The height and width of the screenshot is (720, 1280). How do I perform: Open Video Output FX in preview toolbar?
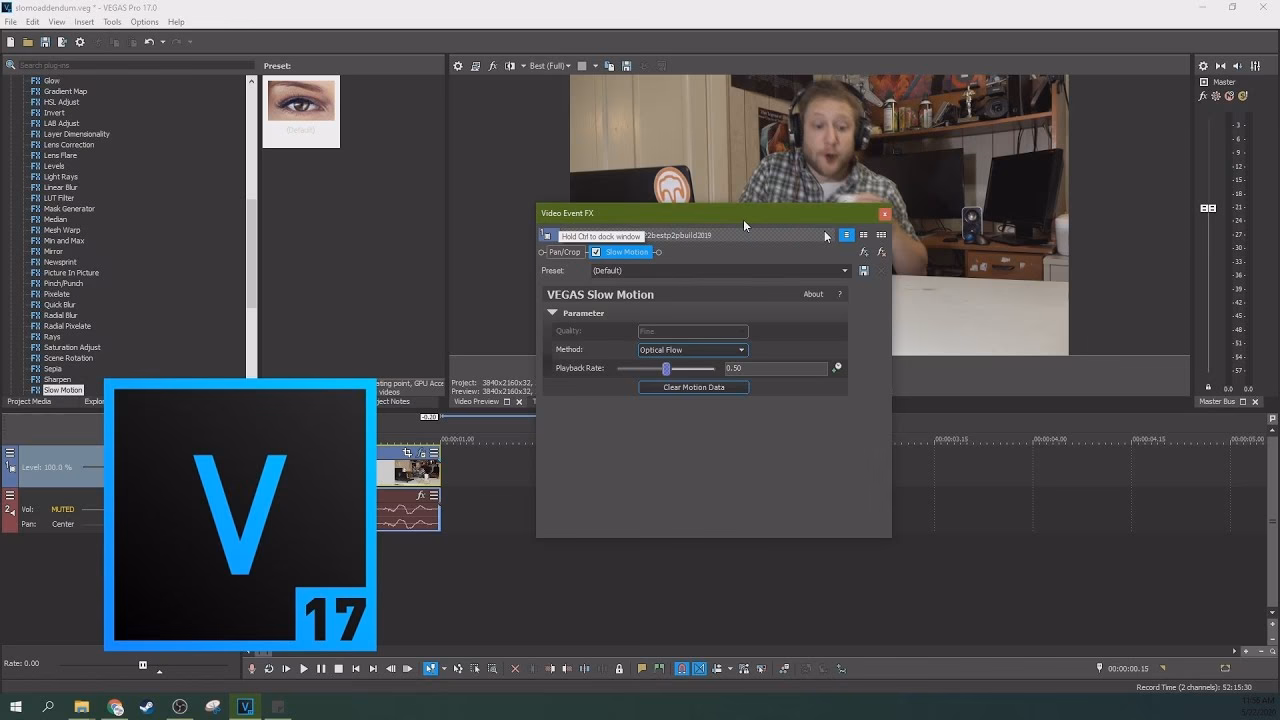click(x=492, y=66)
